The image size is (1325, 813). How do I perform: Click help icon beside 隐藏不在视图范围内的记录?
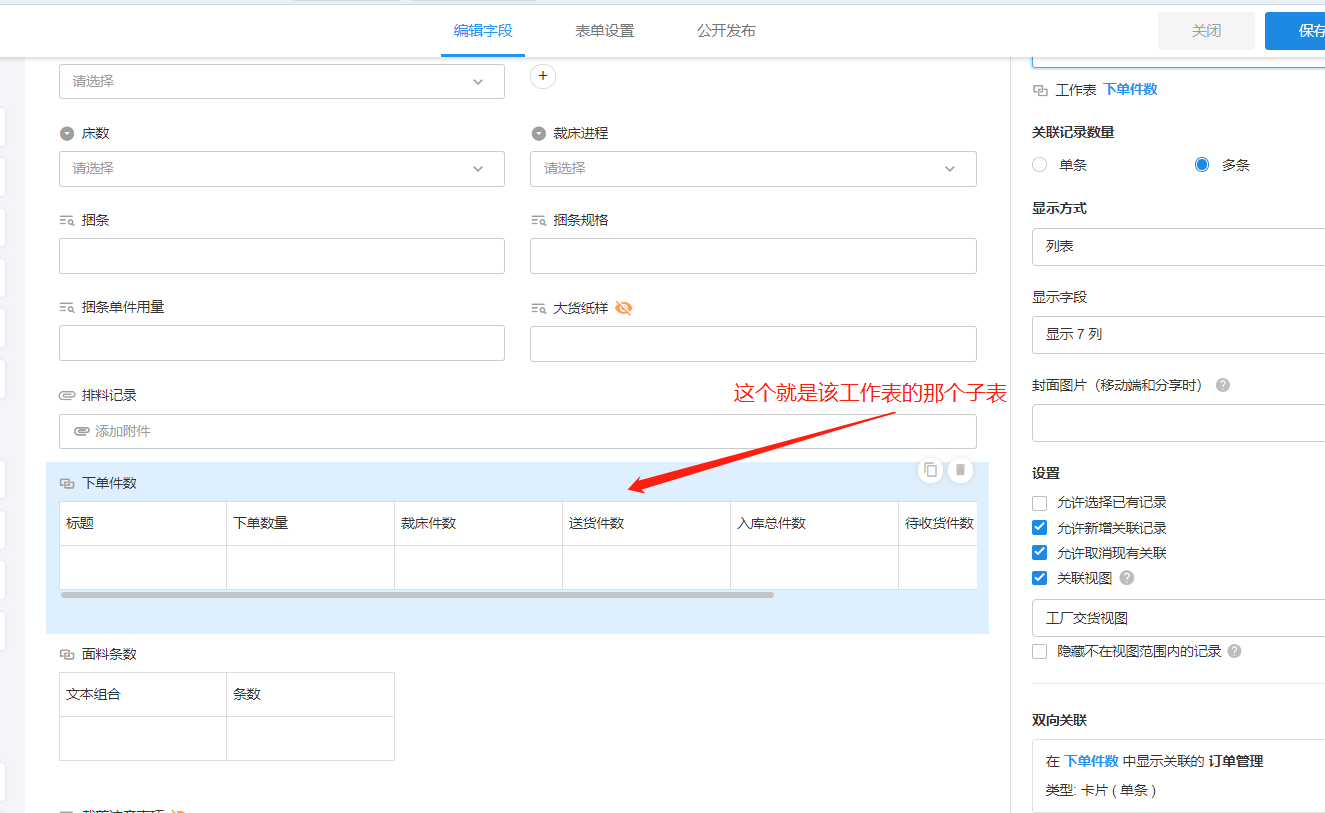[x=1234, y=651]
